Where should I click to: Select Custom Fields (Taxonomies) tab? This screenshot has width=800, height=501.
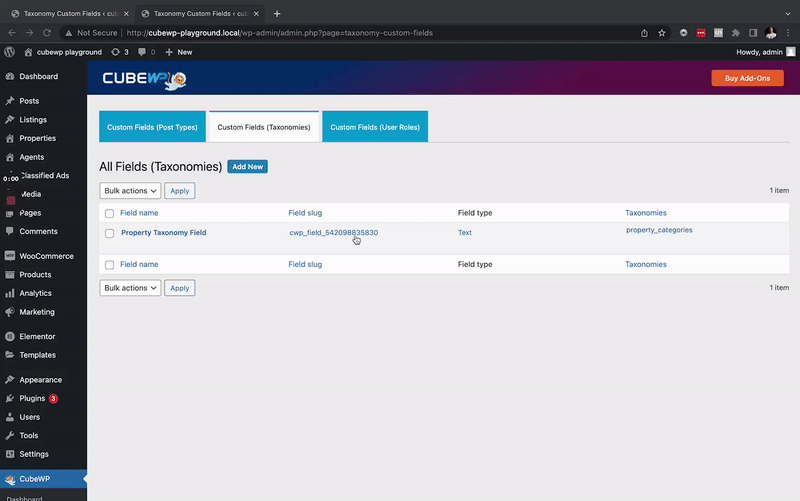[264, 127]
